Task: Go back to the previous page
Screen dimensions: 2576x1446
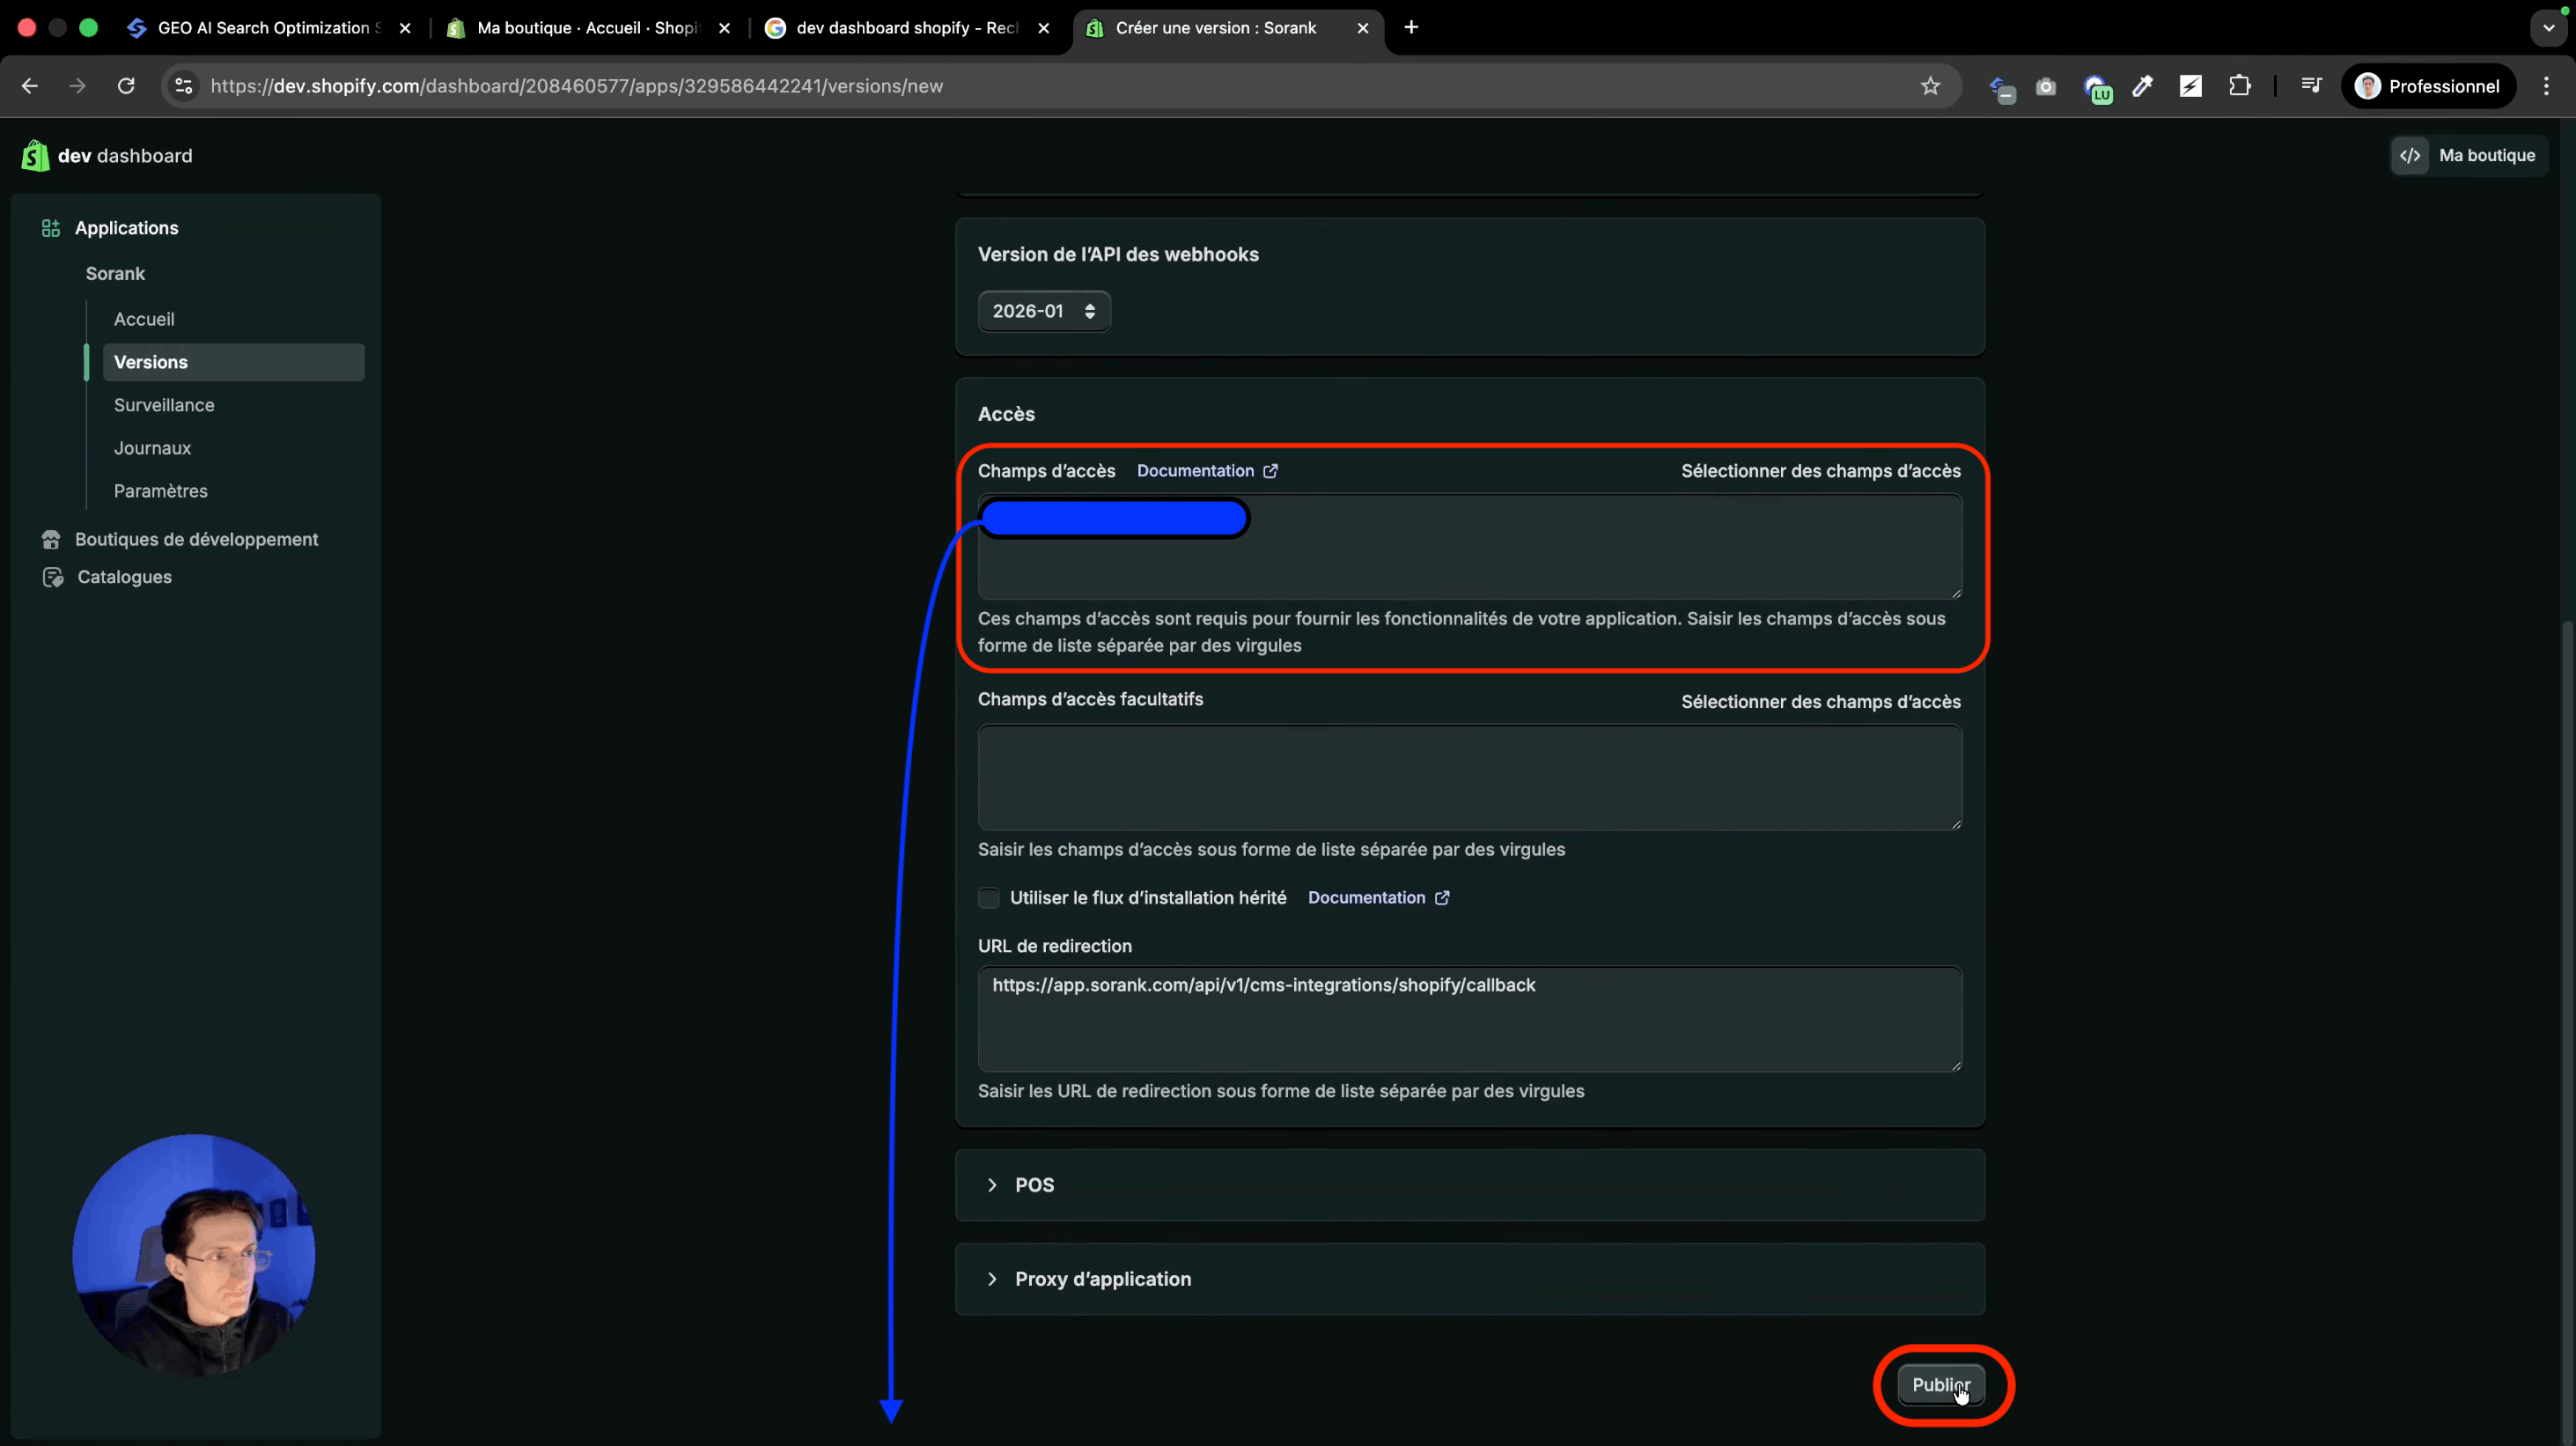Action: point(30,86)
